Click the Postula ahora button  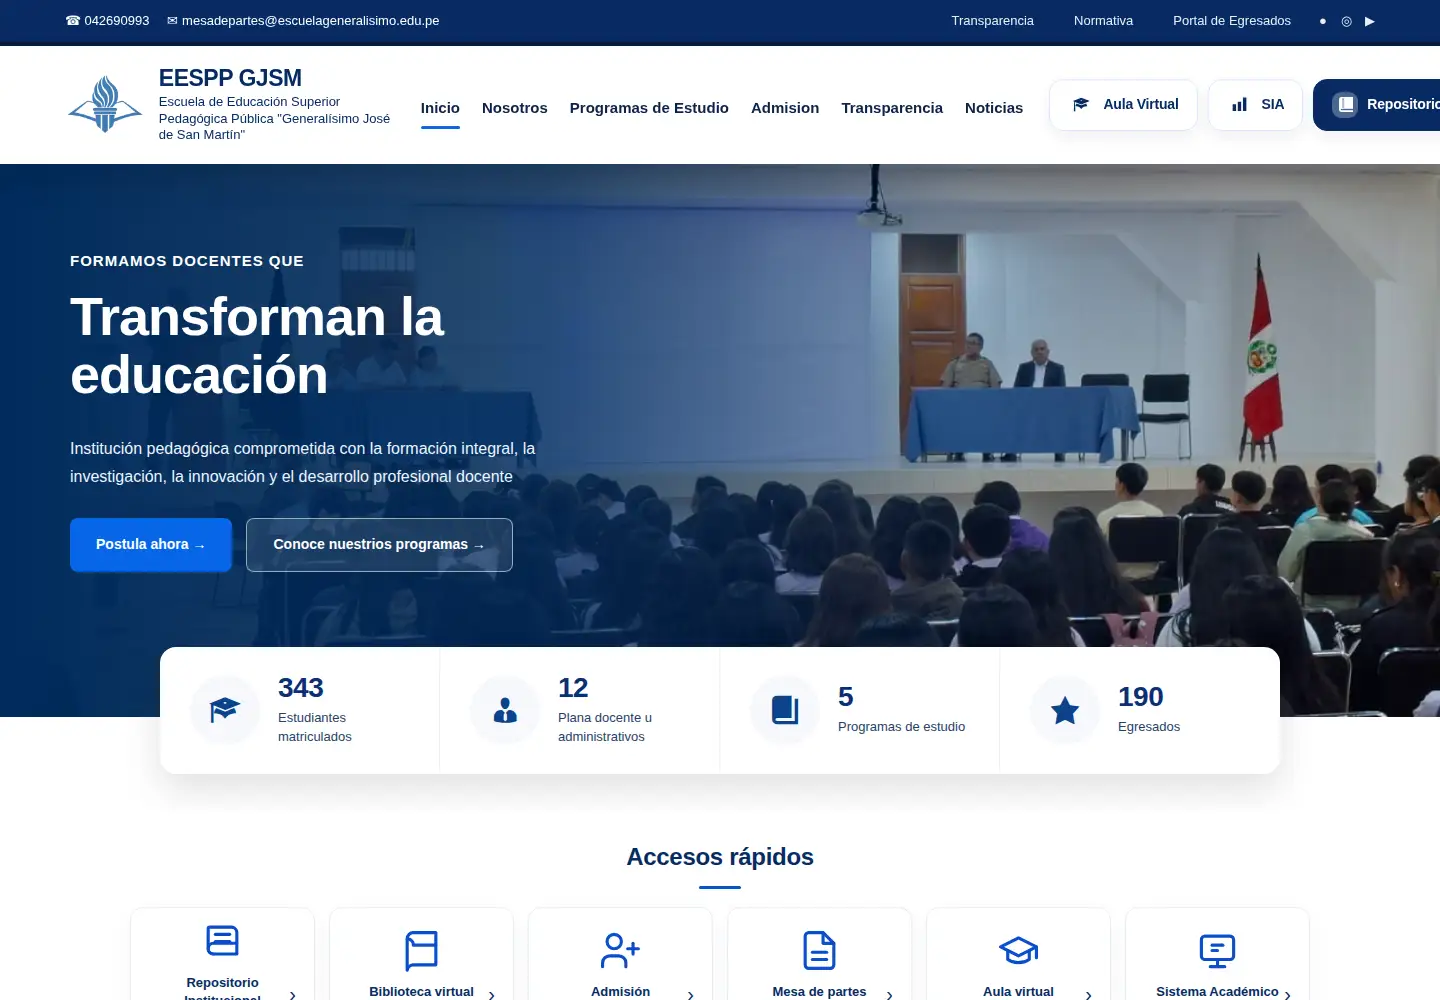click(151, 545)
